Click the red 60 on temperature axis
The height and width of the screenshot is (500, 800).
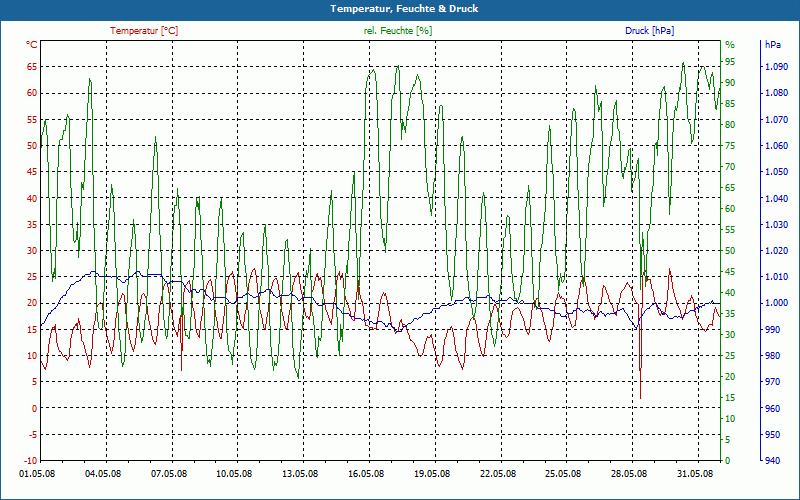(32, 93)
